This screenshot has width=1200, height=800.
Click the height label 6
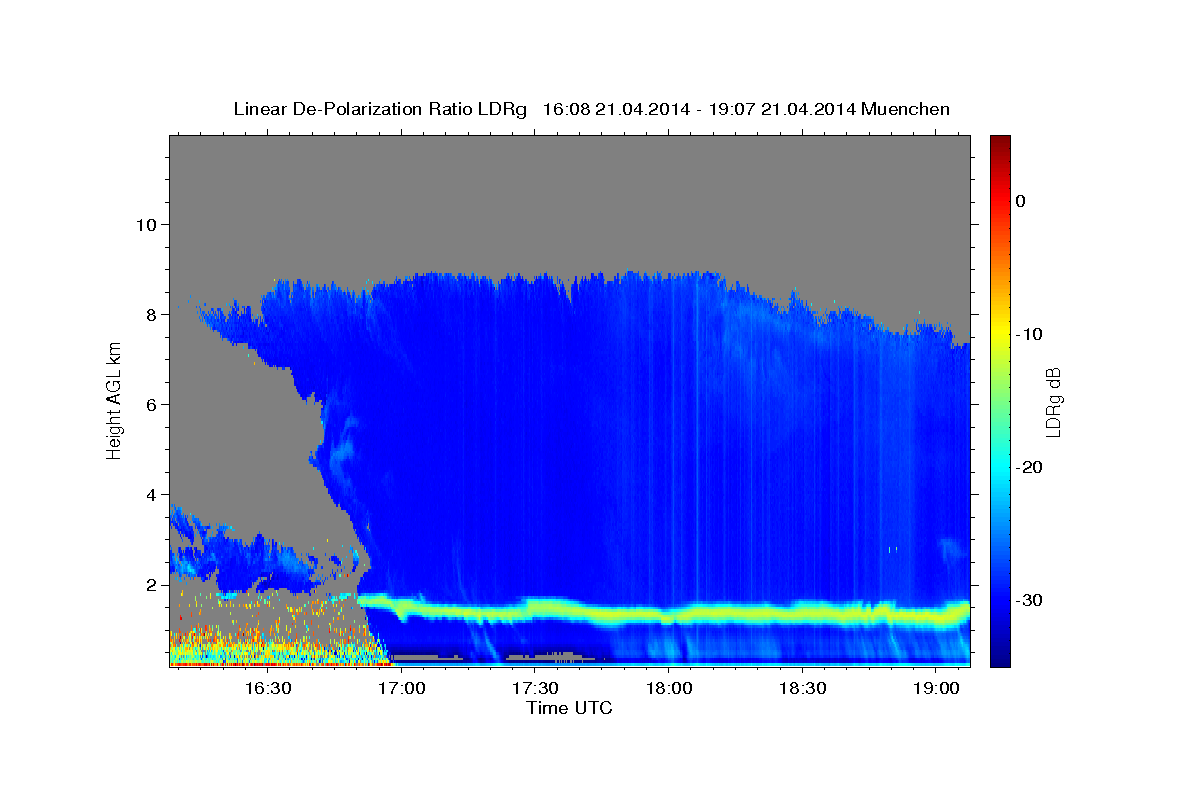click(x=150, y=404)
